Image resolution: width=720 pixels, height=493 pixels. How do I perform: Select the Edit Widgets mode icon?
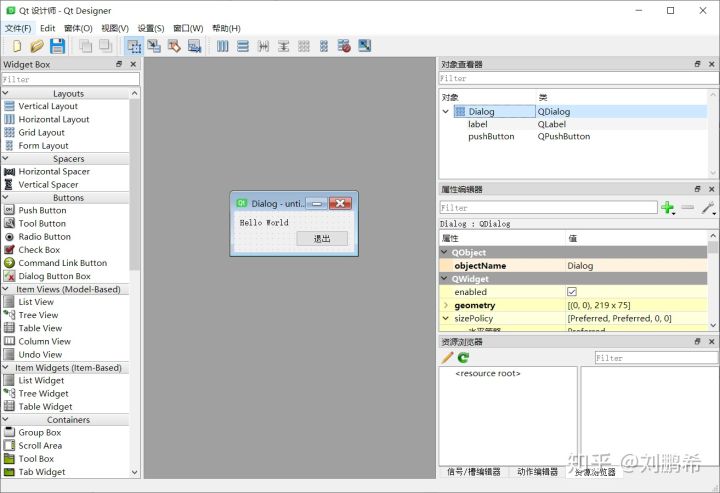134,46
